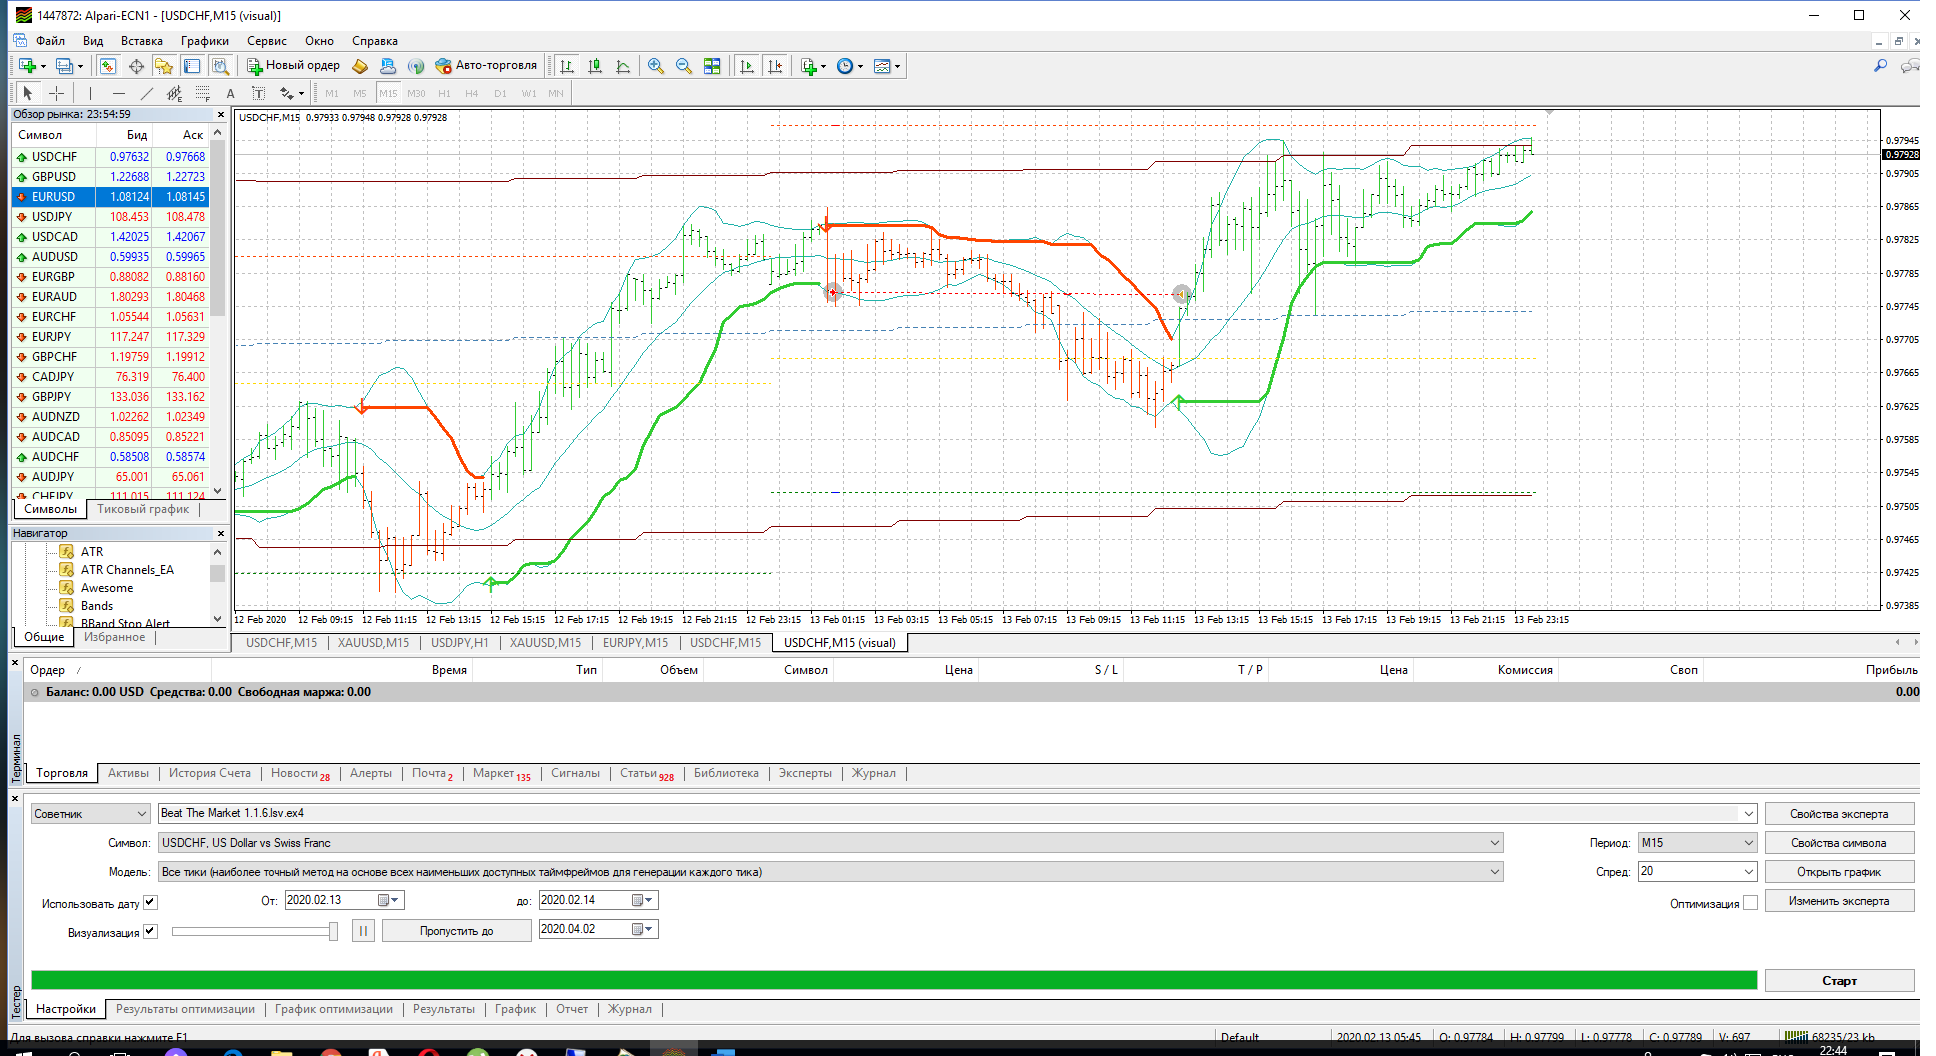Click the tile windows icon

pyautogui.click(x=712, y=66)
